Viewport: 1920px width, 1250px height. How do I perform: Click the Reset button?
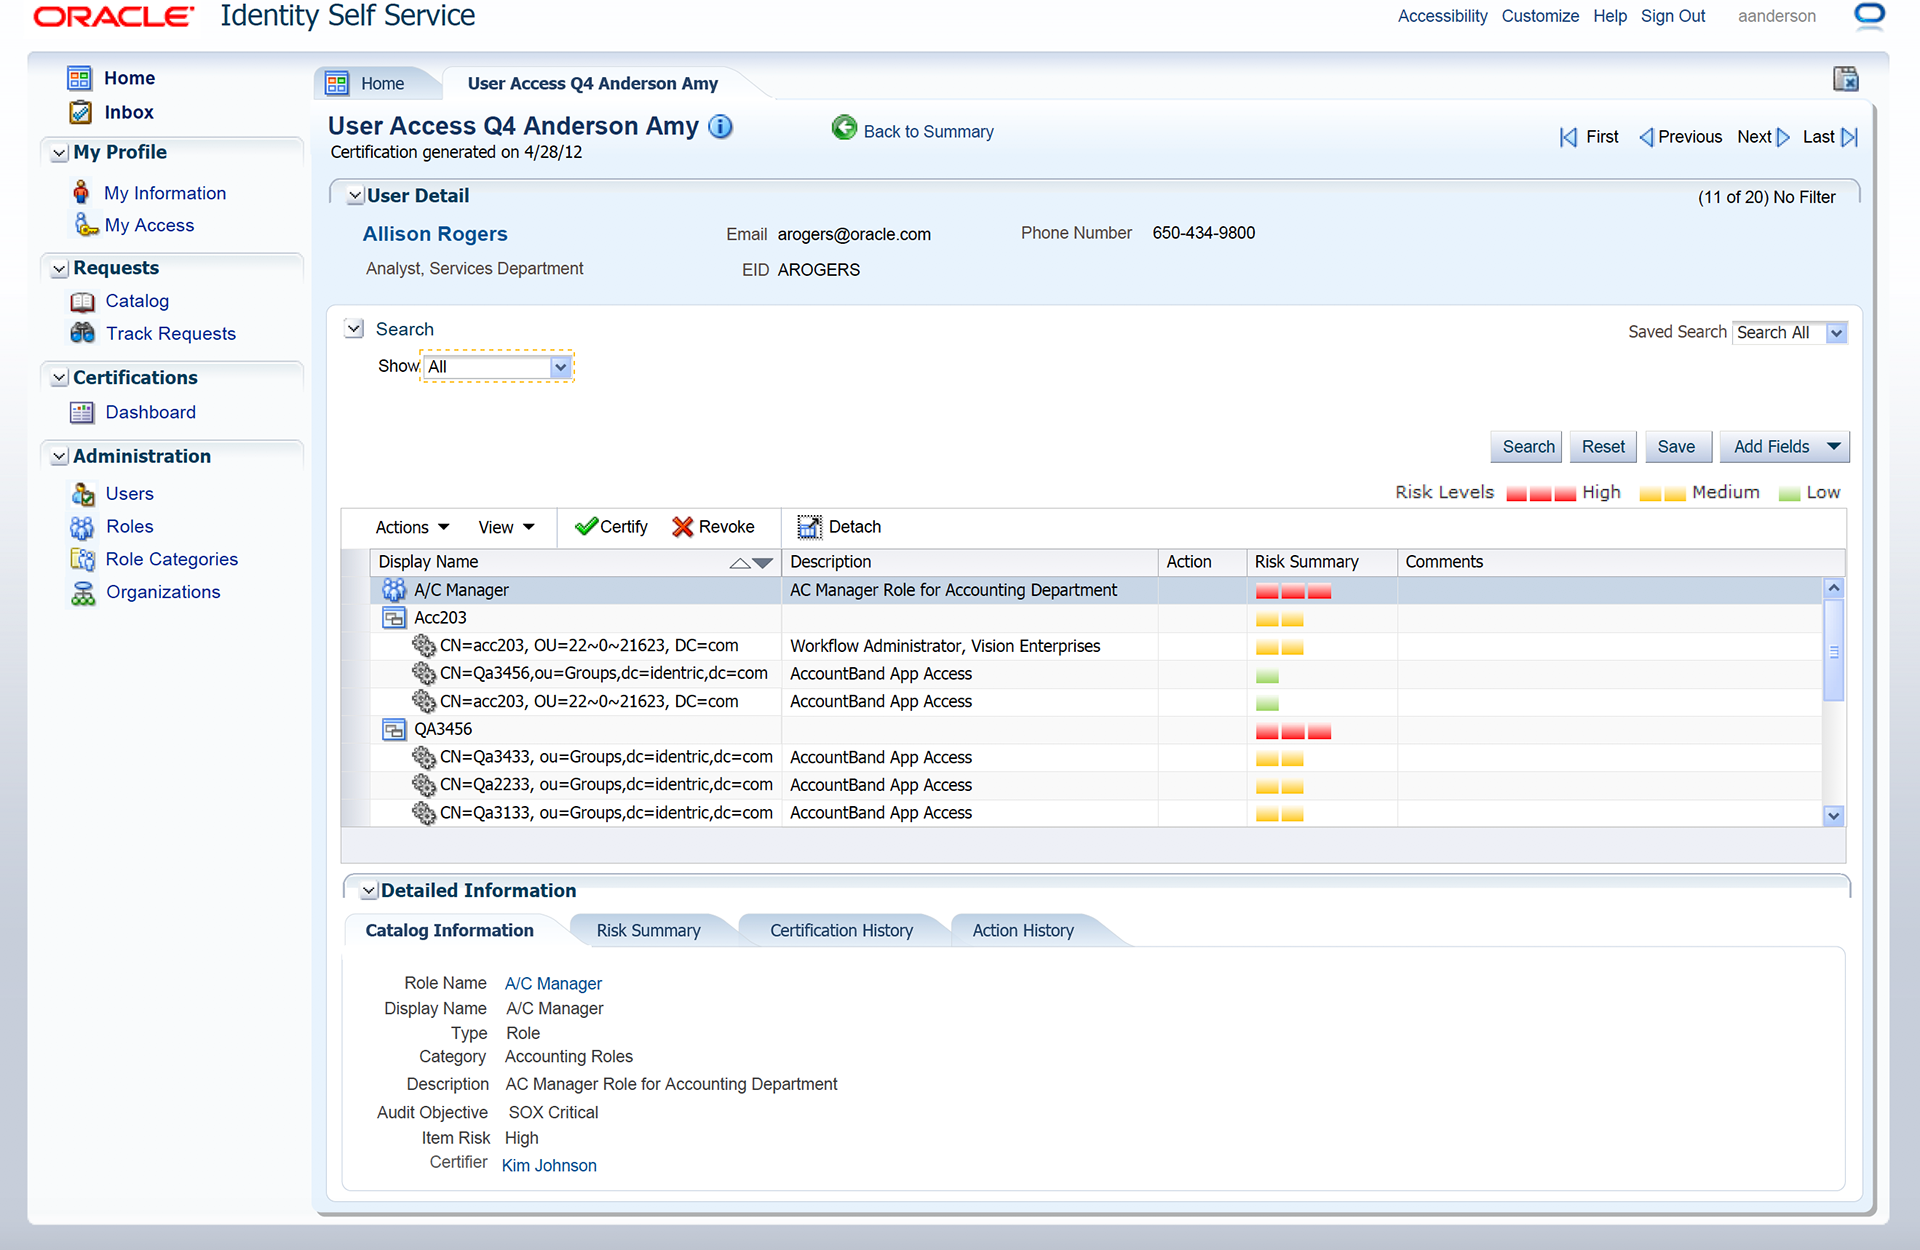click(x=1603, y=447)
